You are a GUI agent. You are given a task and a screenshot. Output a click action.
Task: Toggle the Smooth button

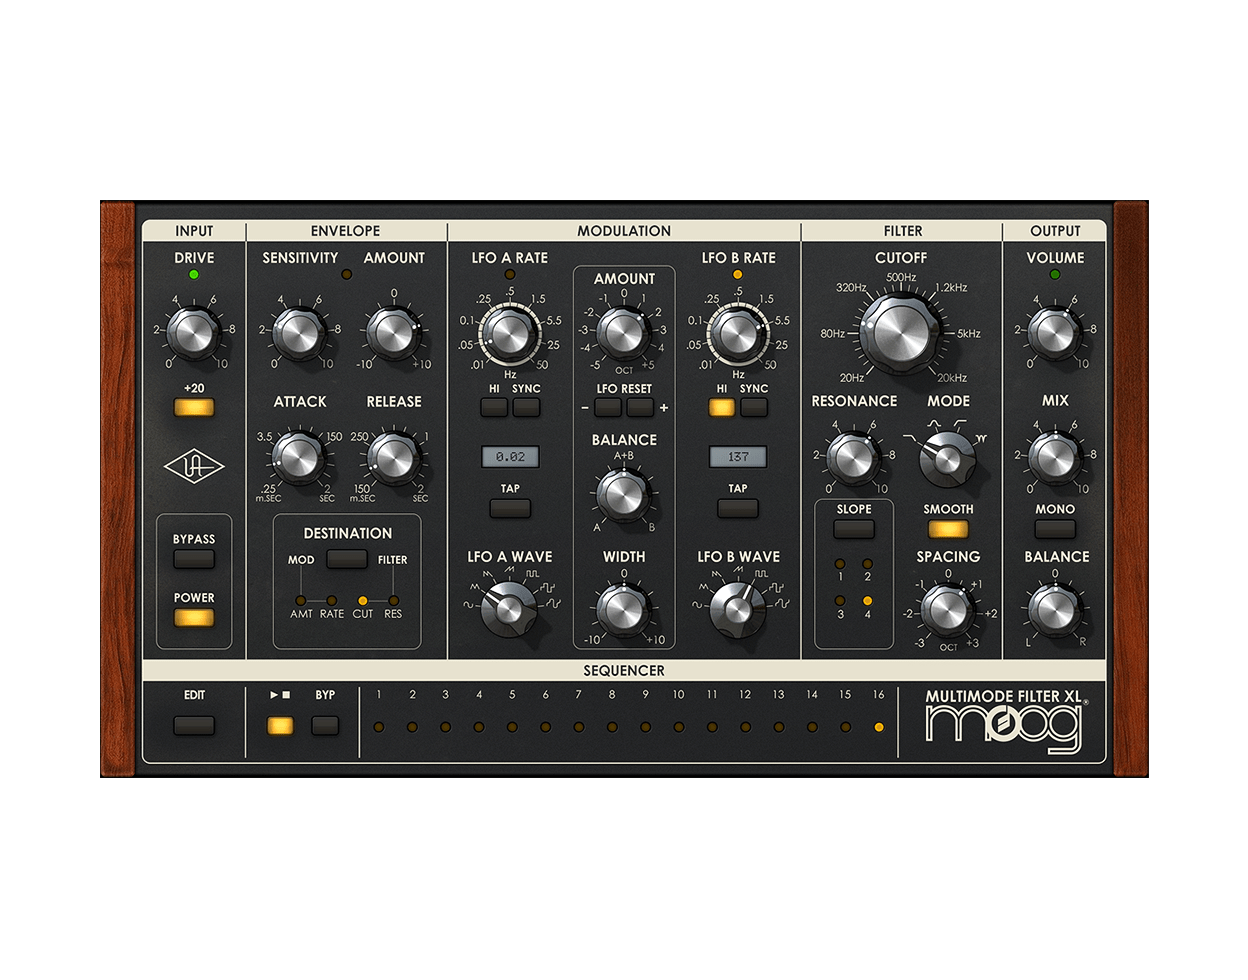(x=948, y=529)
